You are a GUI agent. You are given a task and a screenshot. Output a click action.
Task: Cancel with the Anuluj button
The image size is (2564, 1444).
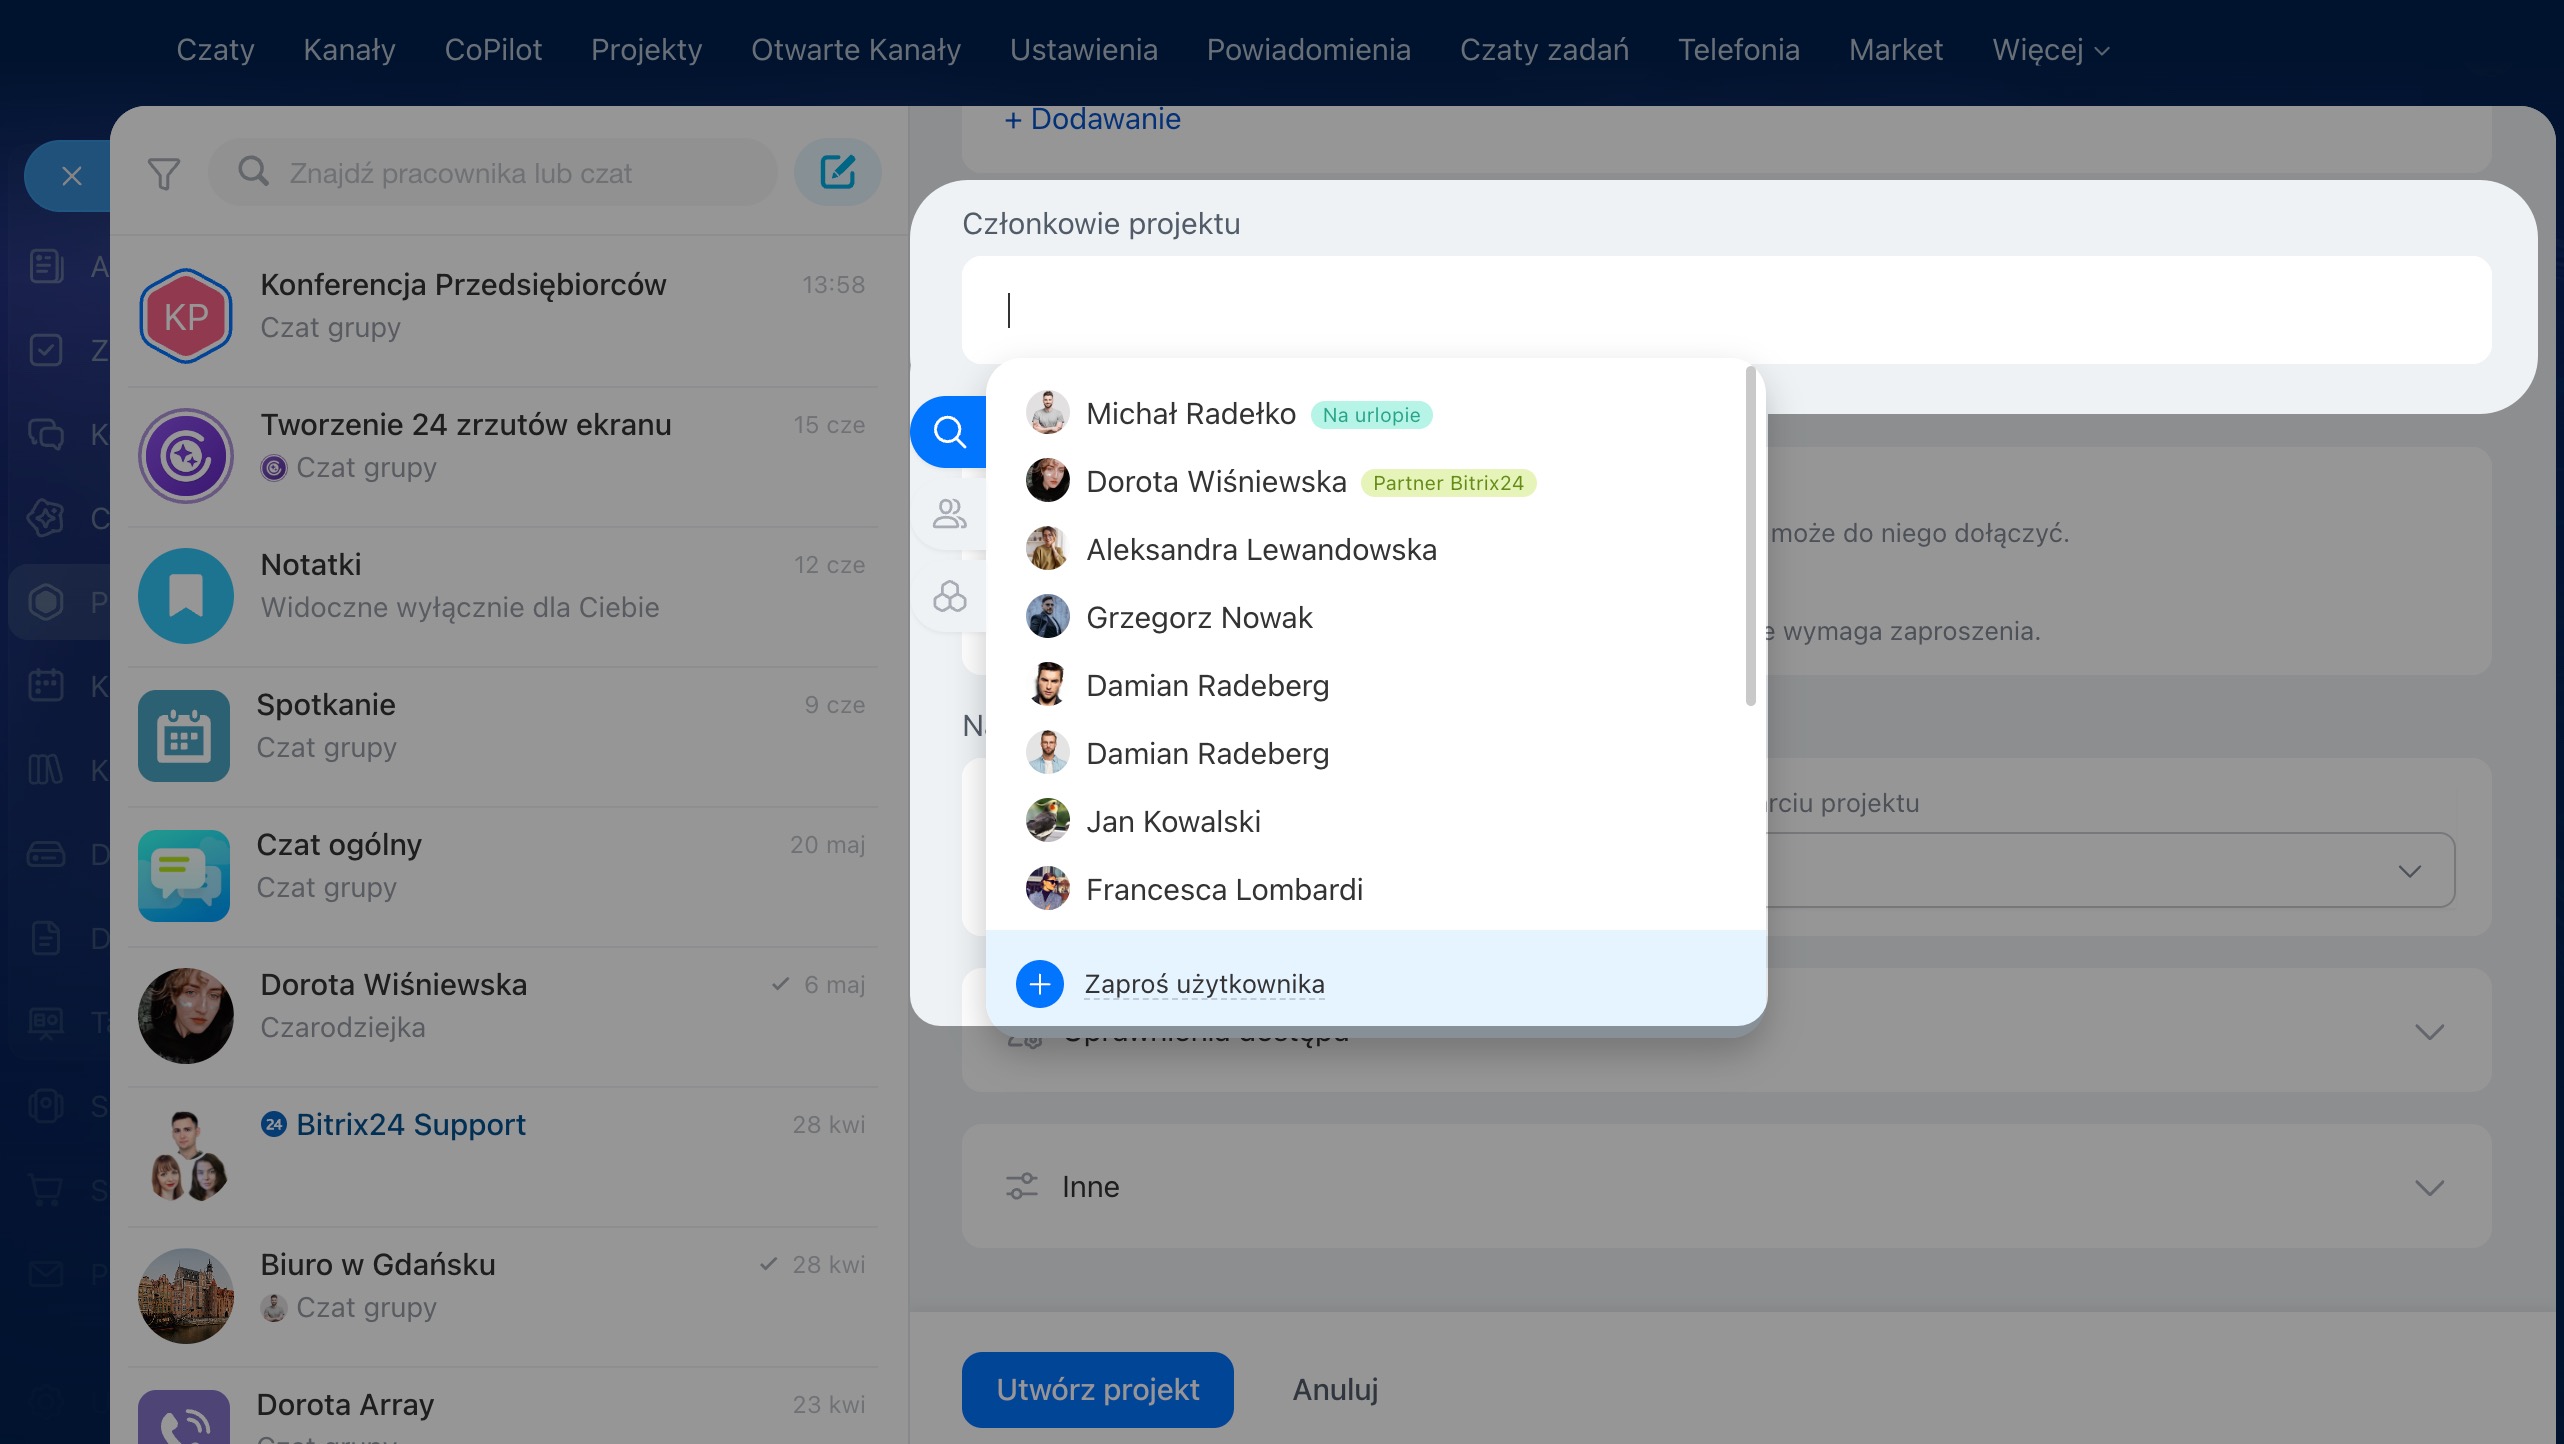click(1335, 1389)
